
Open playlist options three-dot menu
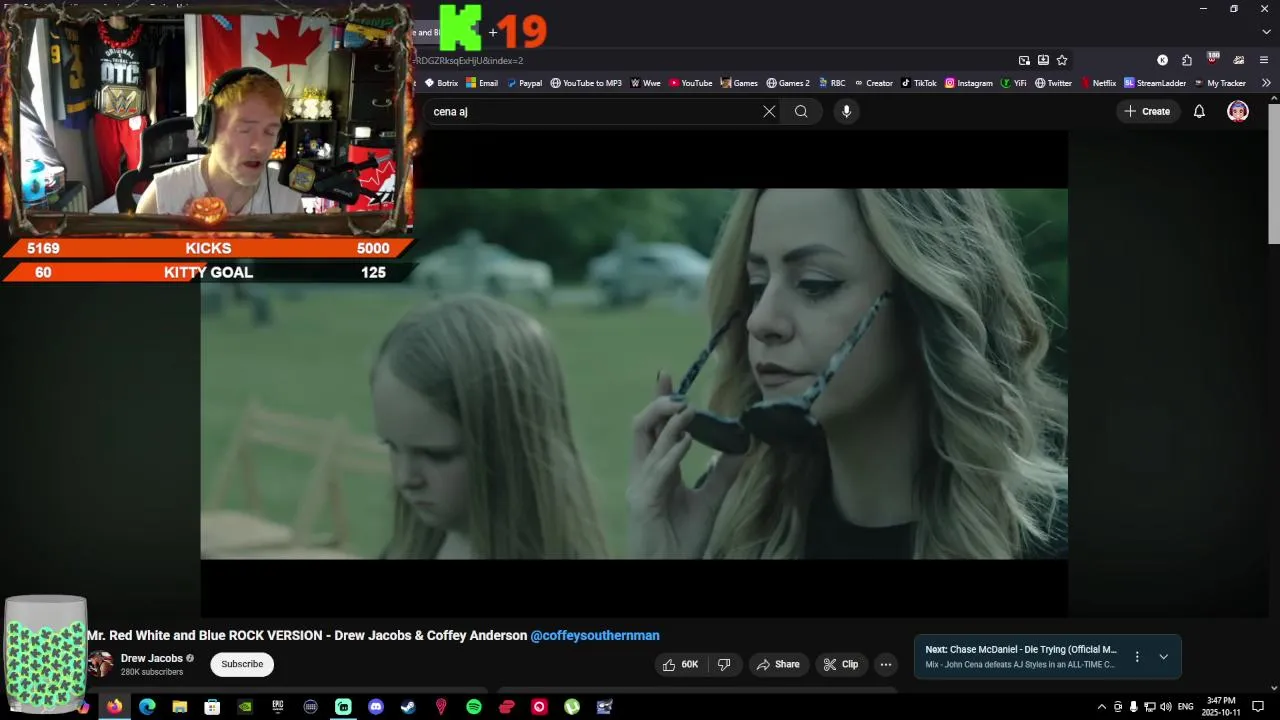coord(1137,657)
